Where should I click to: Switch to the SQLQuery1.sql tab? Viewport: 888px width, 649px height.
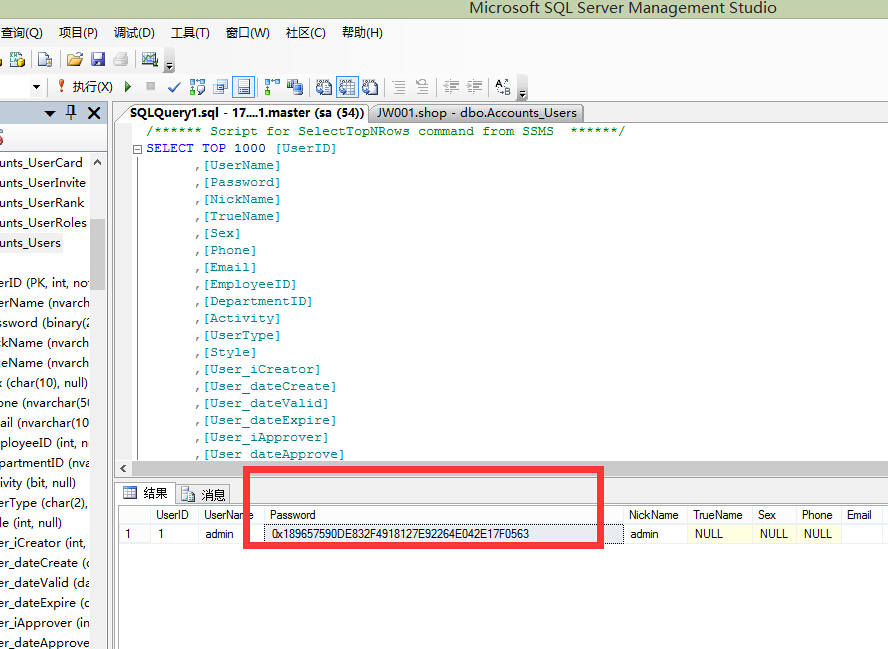[246, 113]
